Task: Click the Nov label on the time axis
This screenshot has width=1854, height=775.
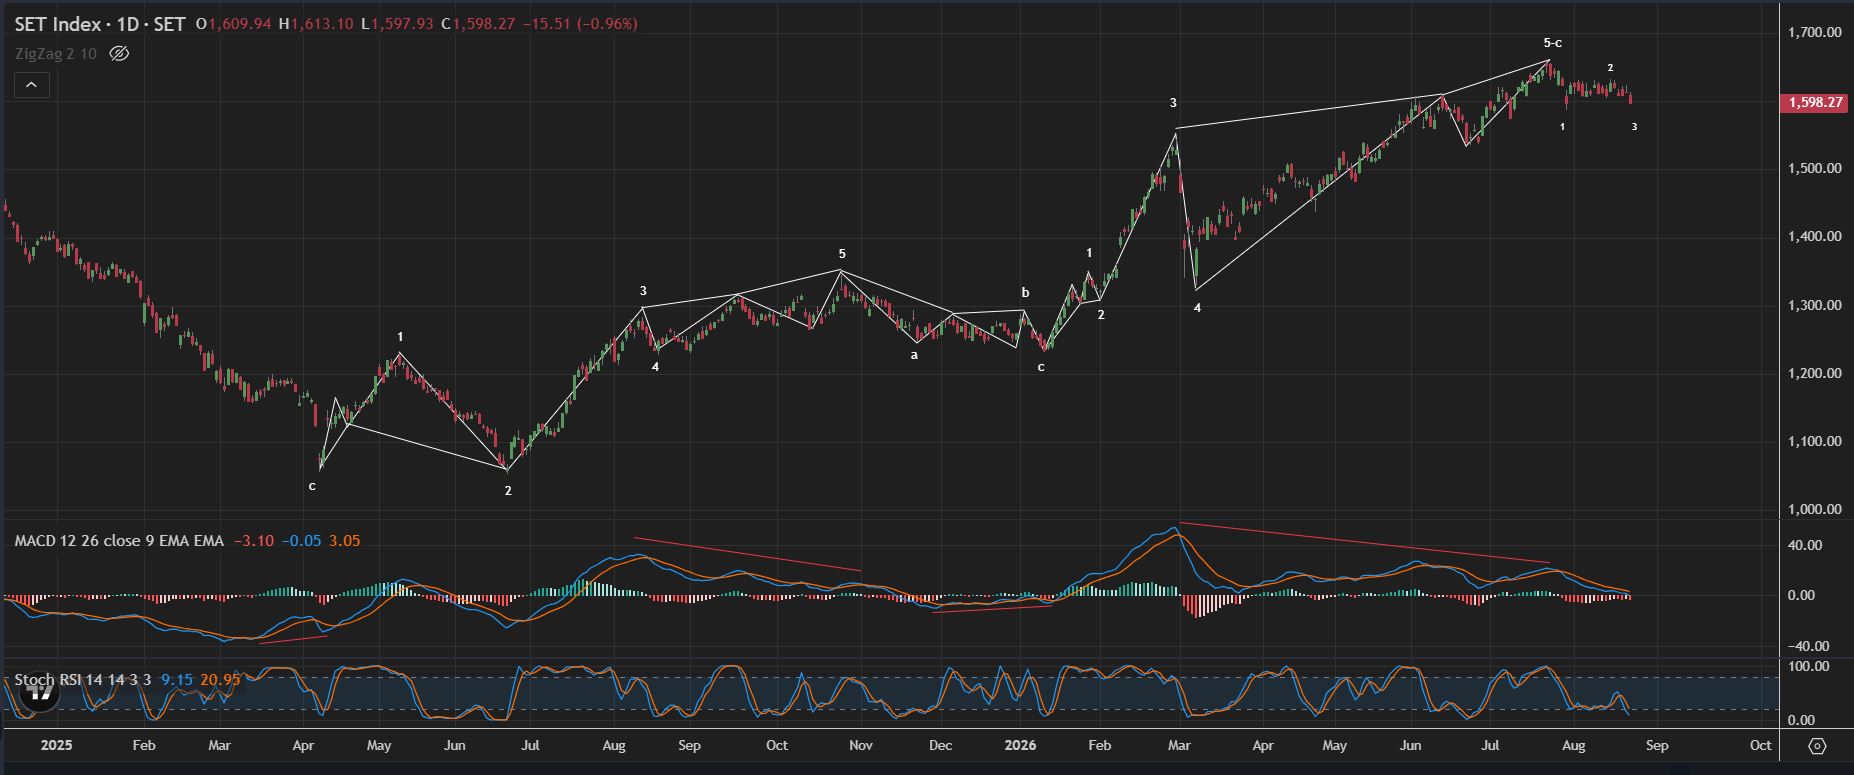Action: coord(861,746)
